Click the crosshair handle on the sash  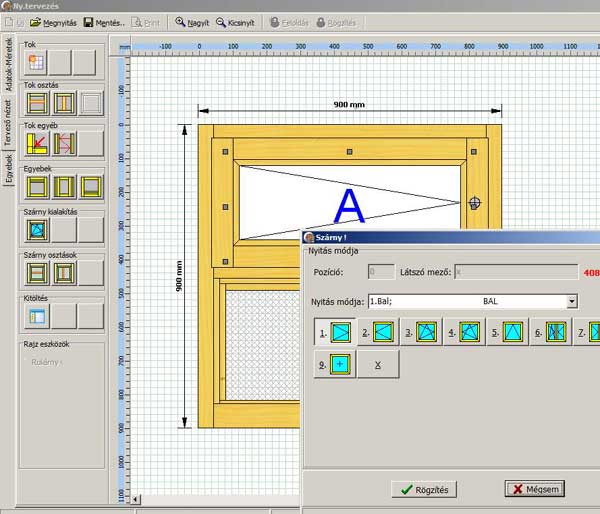click(x=474, y=203)
